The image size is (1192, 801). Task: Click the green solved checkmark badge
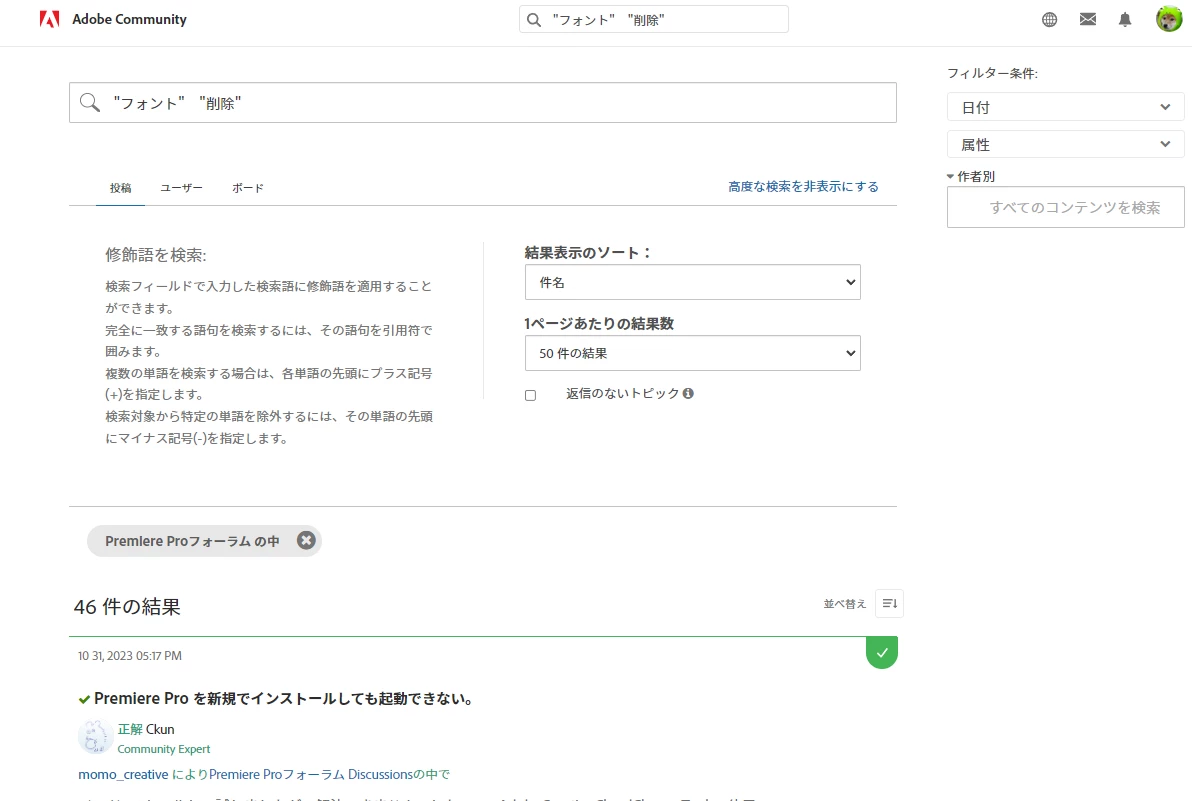point(882,652)
